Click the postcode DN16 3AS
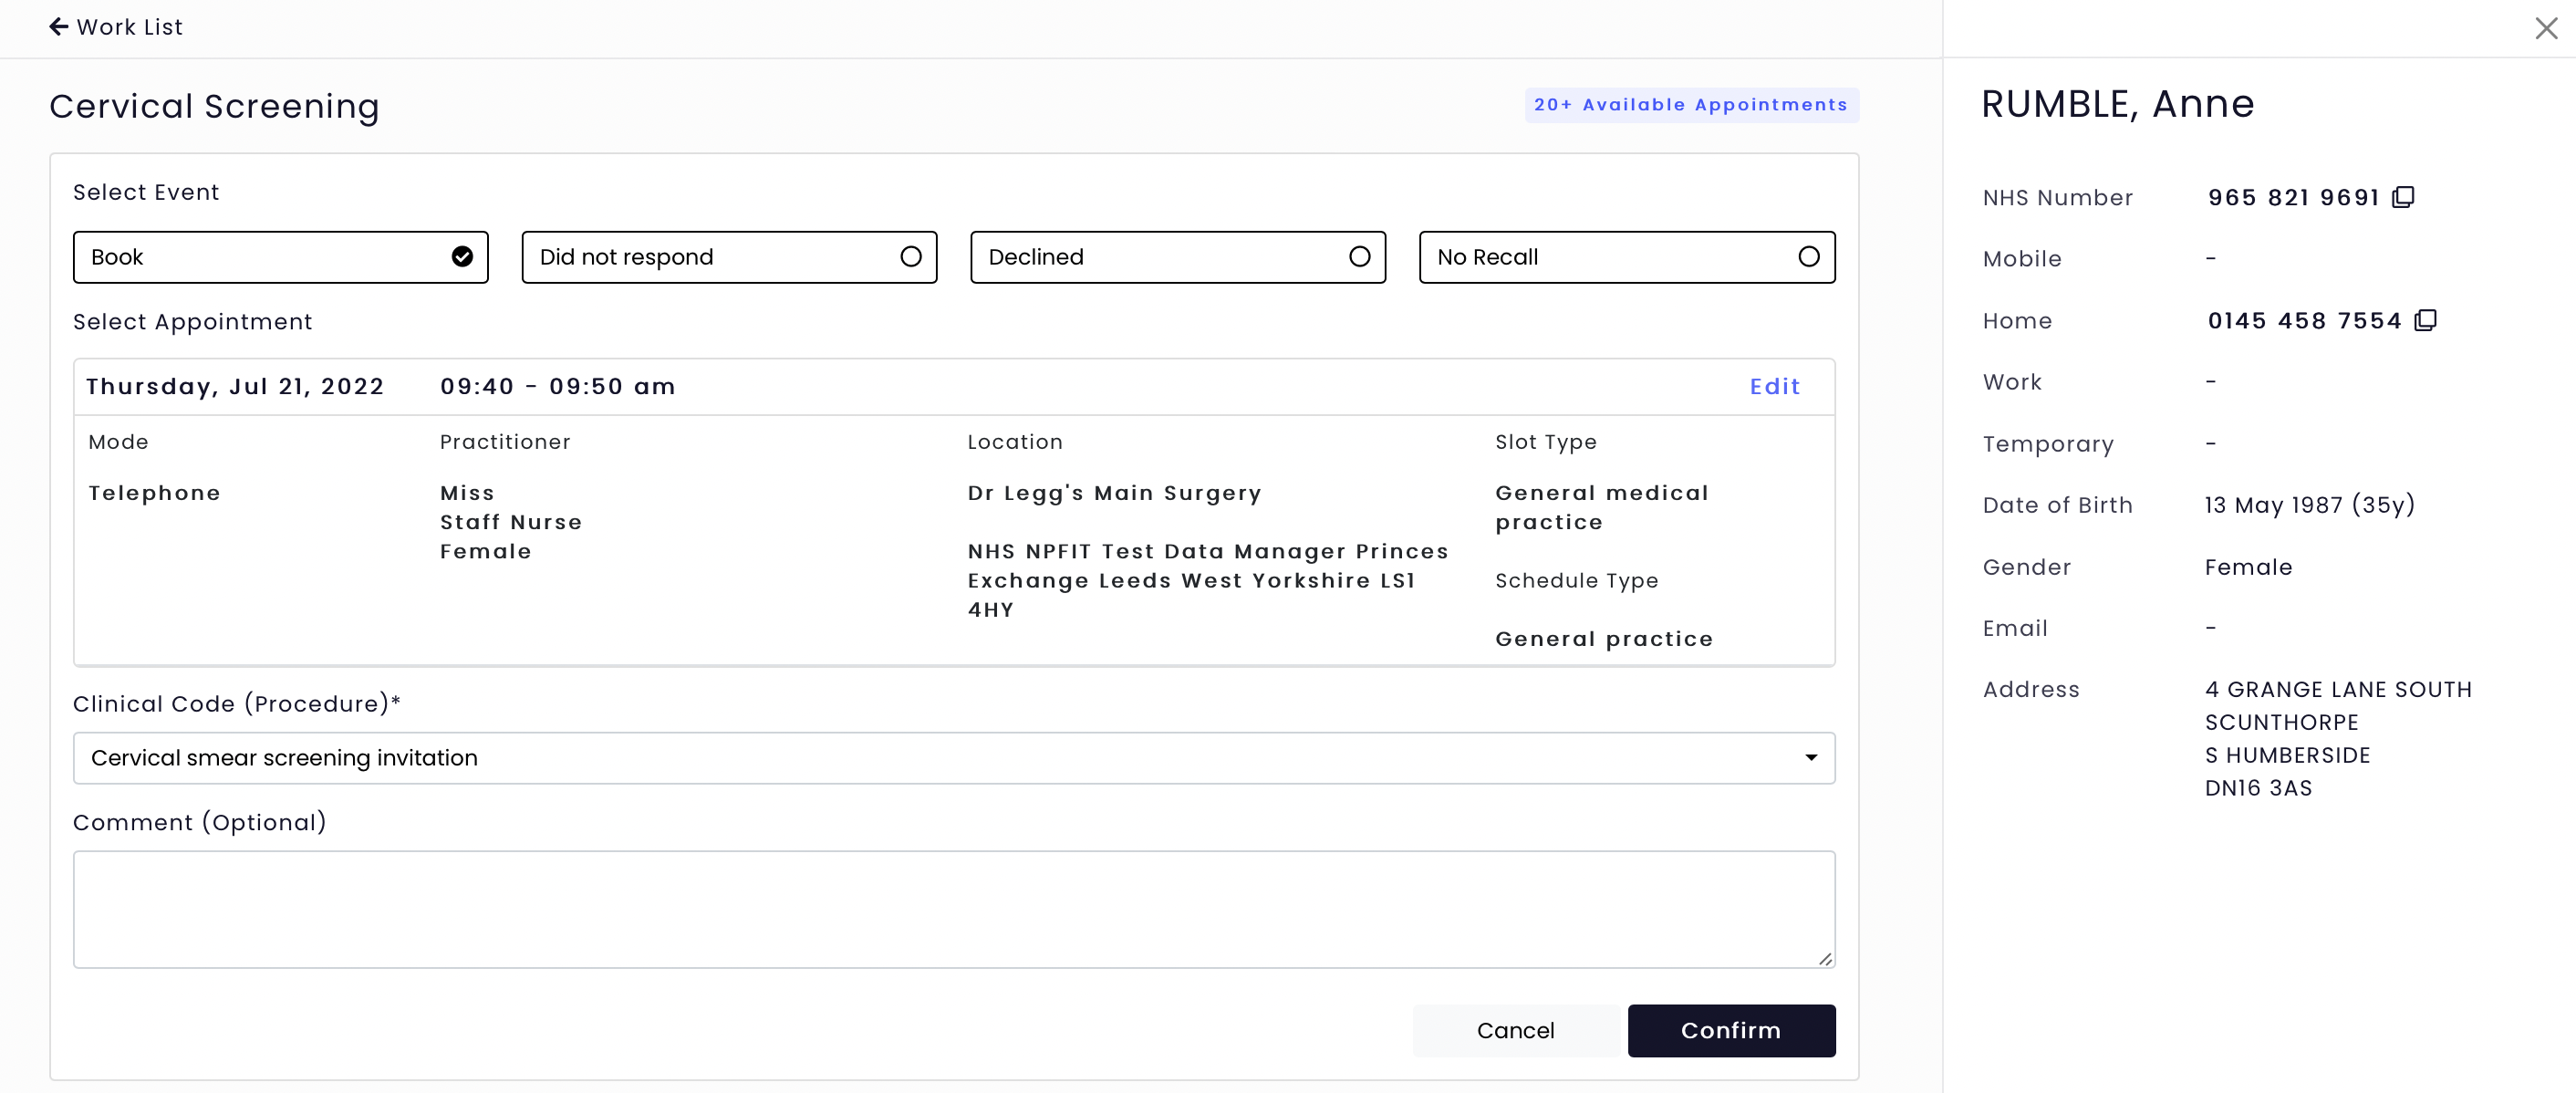Viewport: 2576px width, 1093px height. click(2259, 788)
